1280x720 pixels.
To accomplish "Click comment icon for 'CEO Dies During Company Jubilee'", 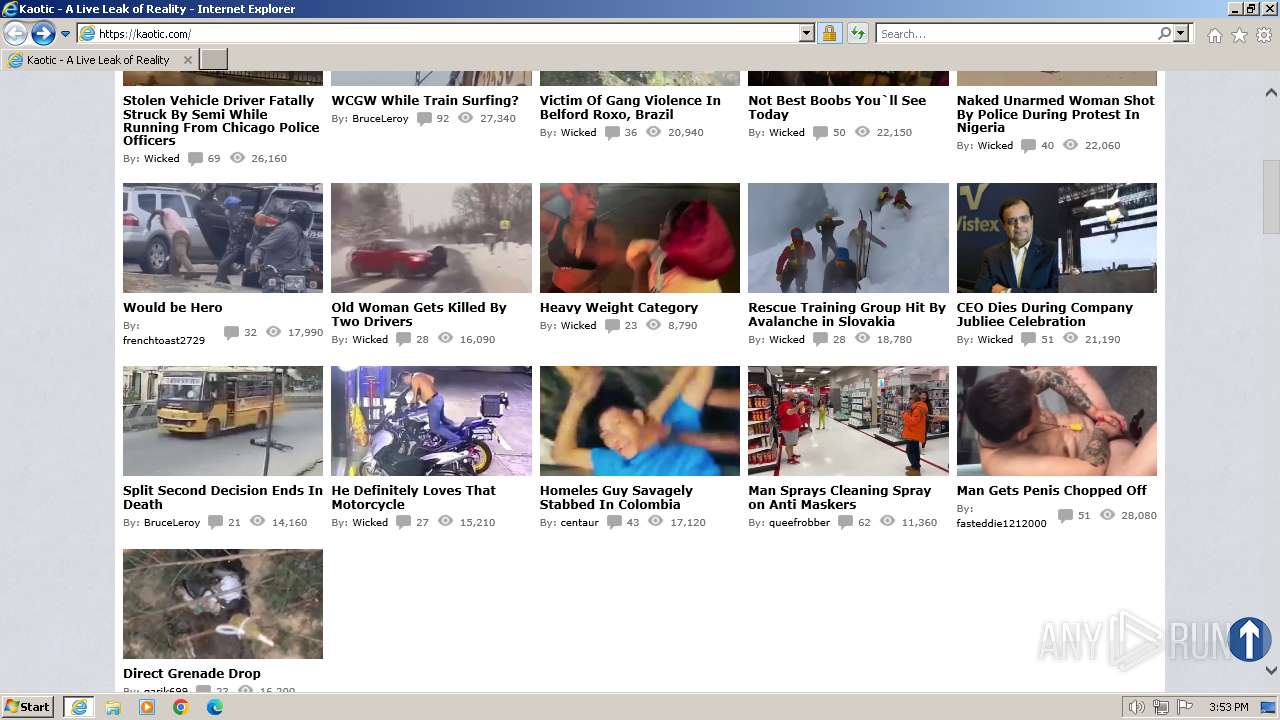I will 1029,340.
